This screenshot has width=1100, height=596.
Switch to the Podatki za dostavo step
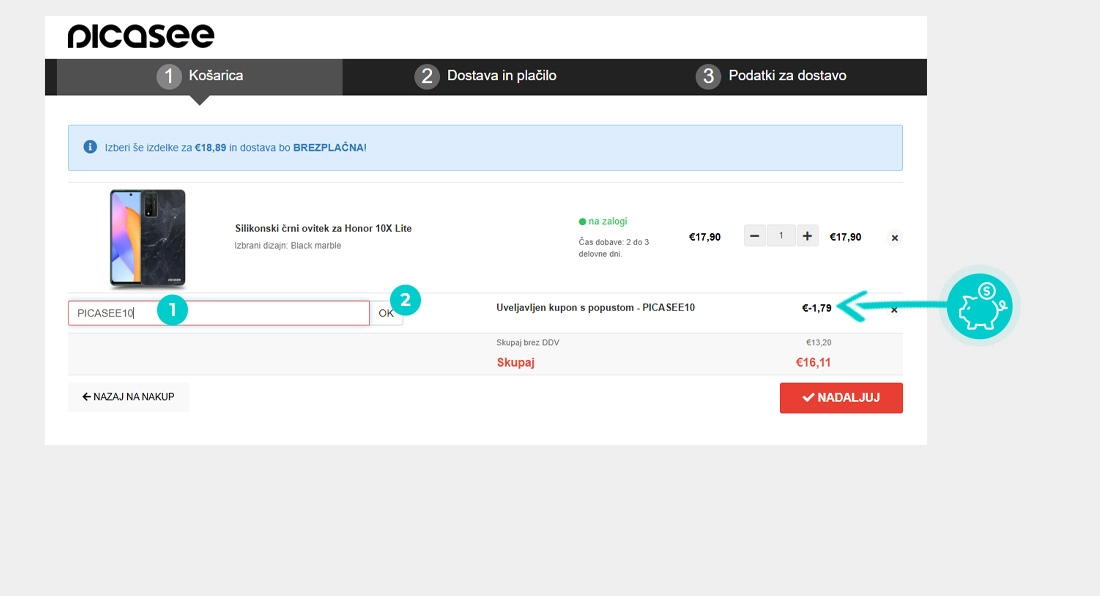click(771, 76)
